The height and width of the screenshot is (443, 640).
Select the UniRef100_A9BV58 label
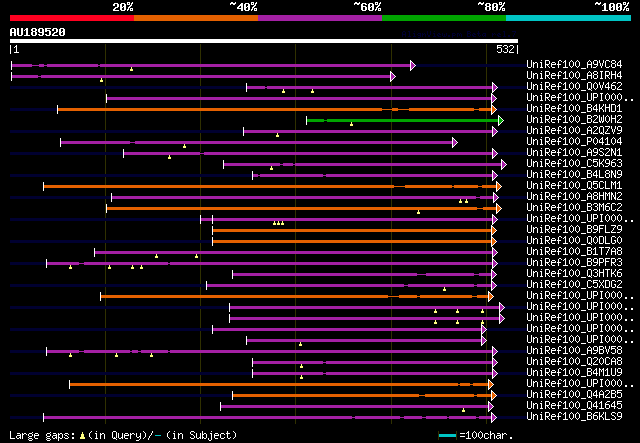tap(574, 351)
